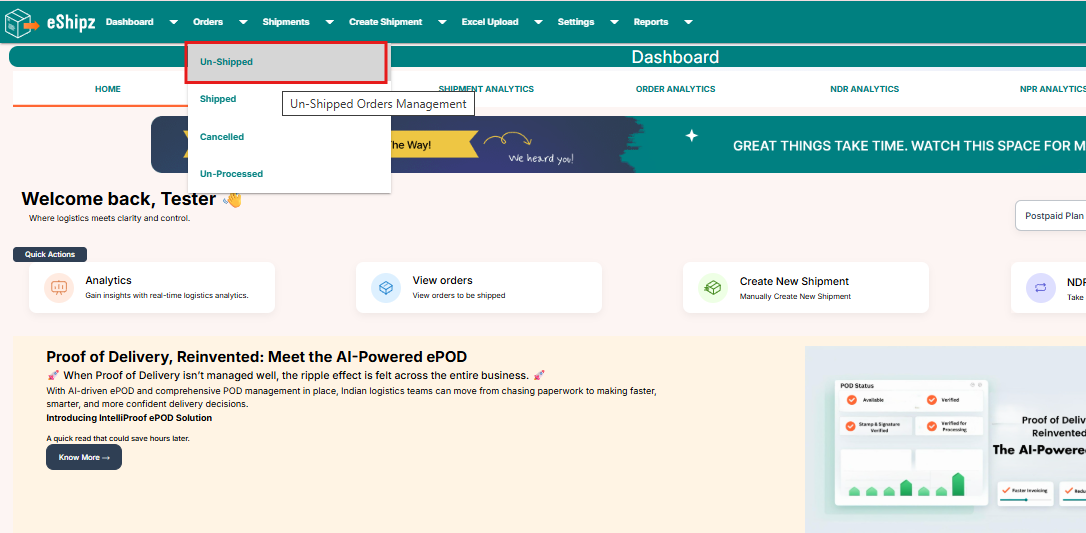Screen dimensions: 1086x533
Task: Open the Postpaid Plan dropdown
Action: (1051, 215)
